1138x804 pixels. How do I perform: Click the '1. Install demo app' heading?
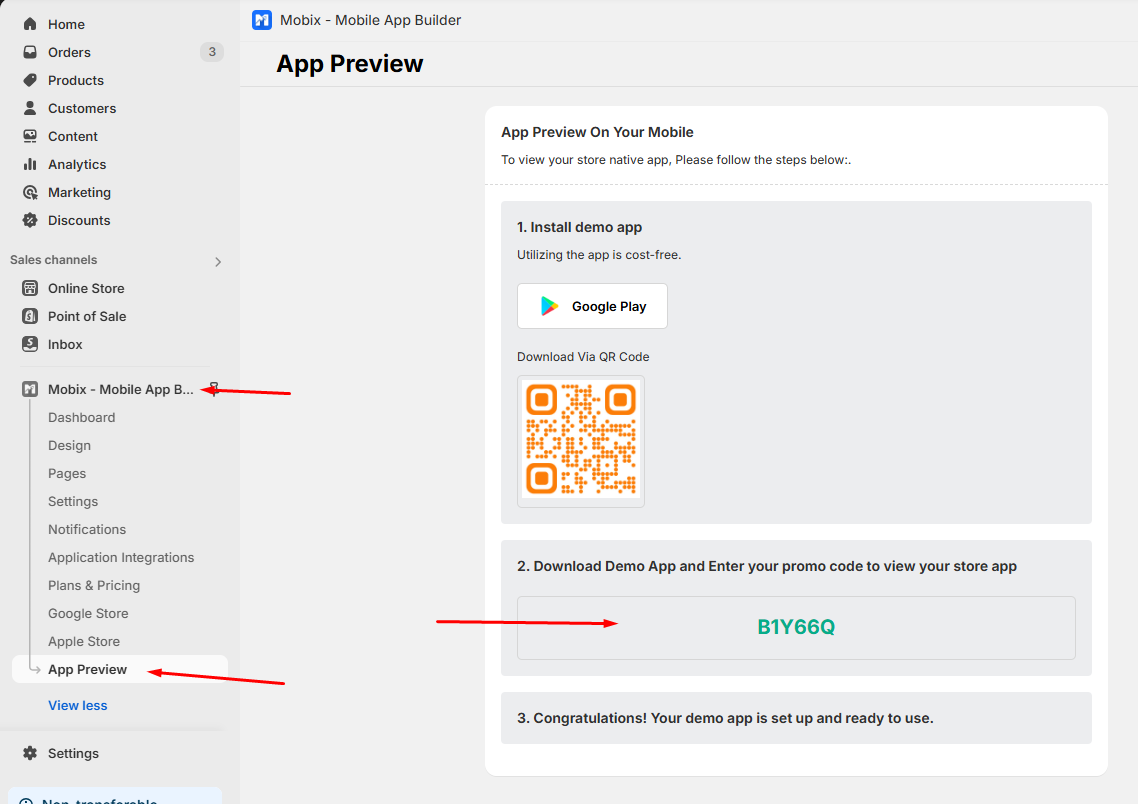tap(579, 227)
